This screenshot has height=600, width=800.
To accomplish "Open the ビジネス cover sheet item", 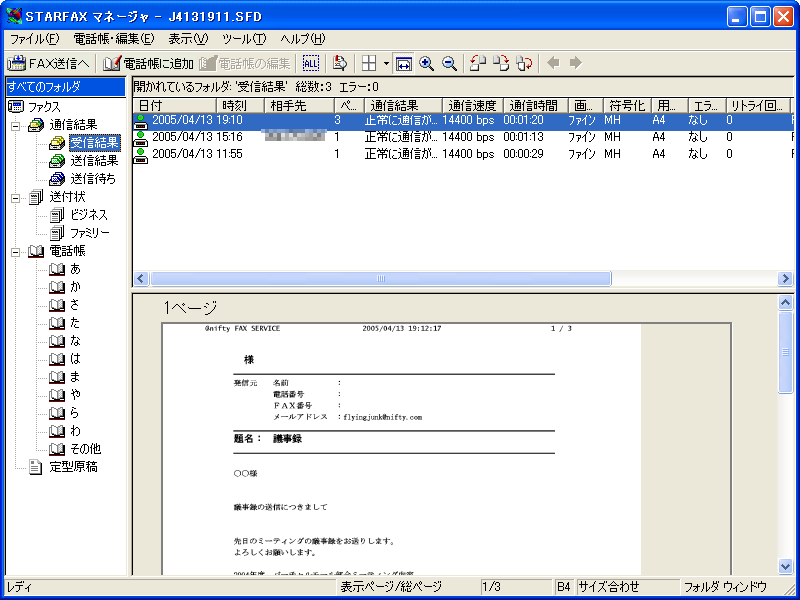I will (x=89, y=215).
